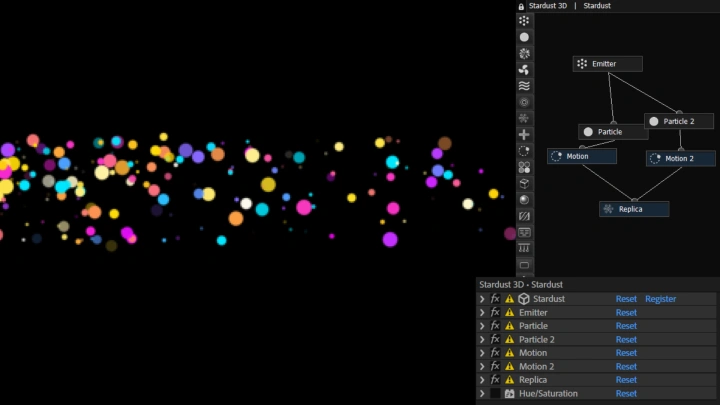
Task: Click the warning icon on the Stardust row
Action: click(509, 299)
